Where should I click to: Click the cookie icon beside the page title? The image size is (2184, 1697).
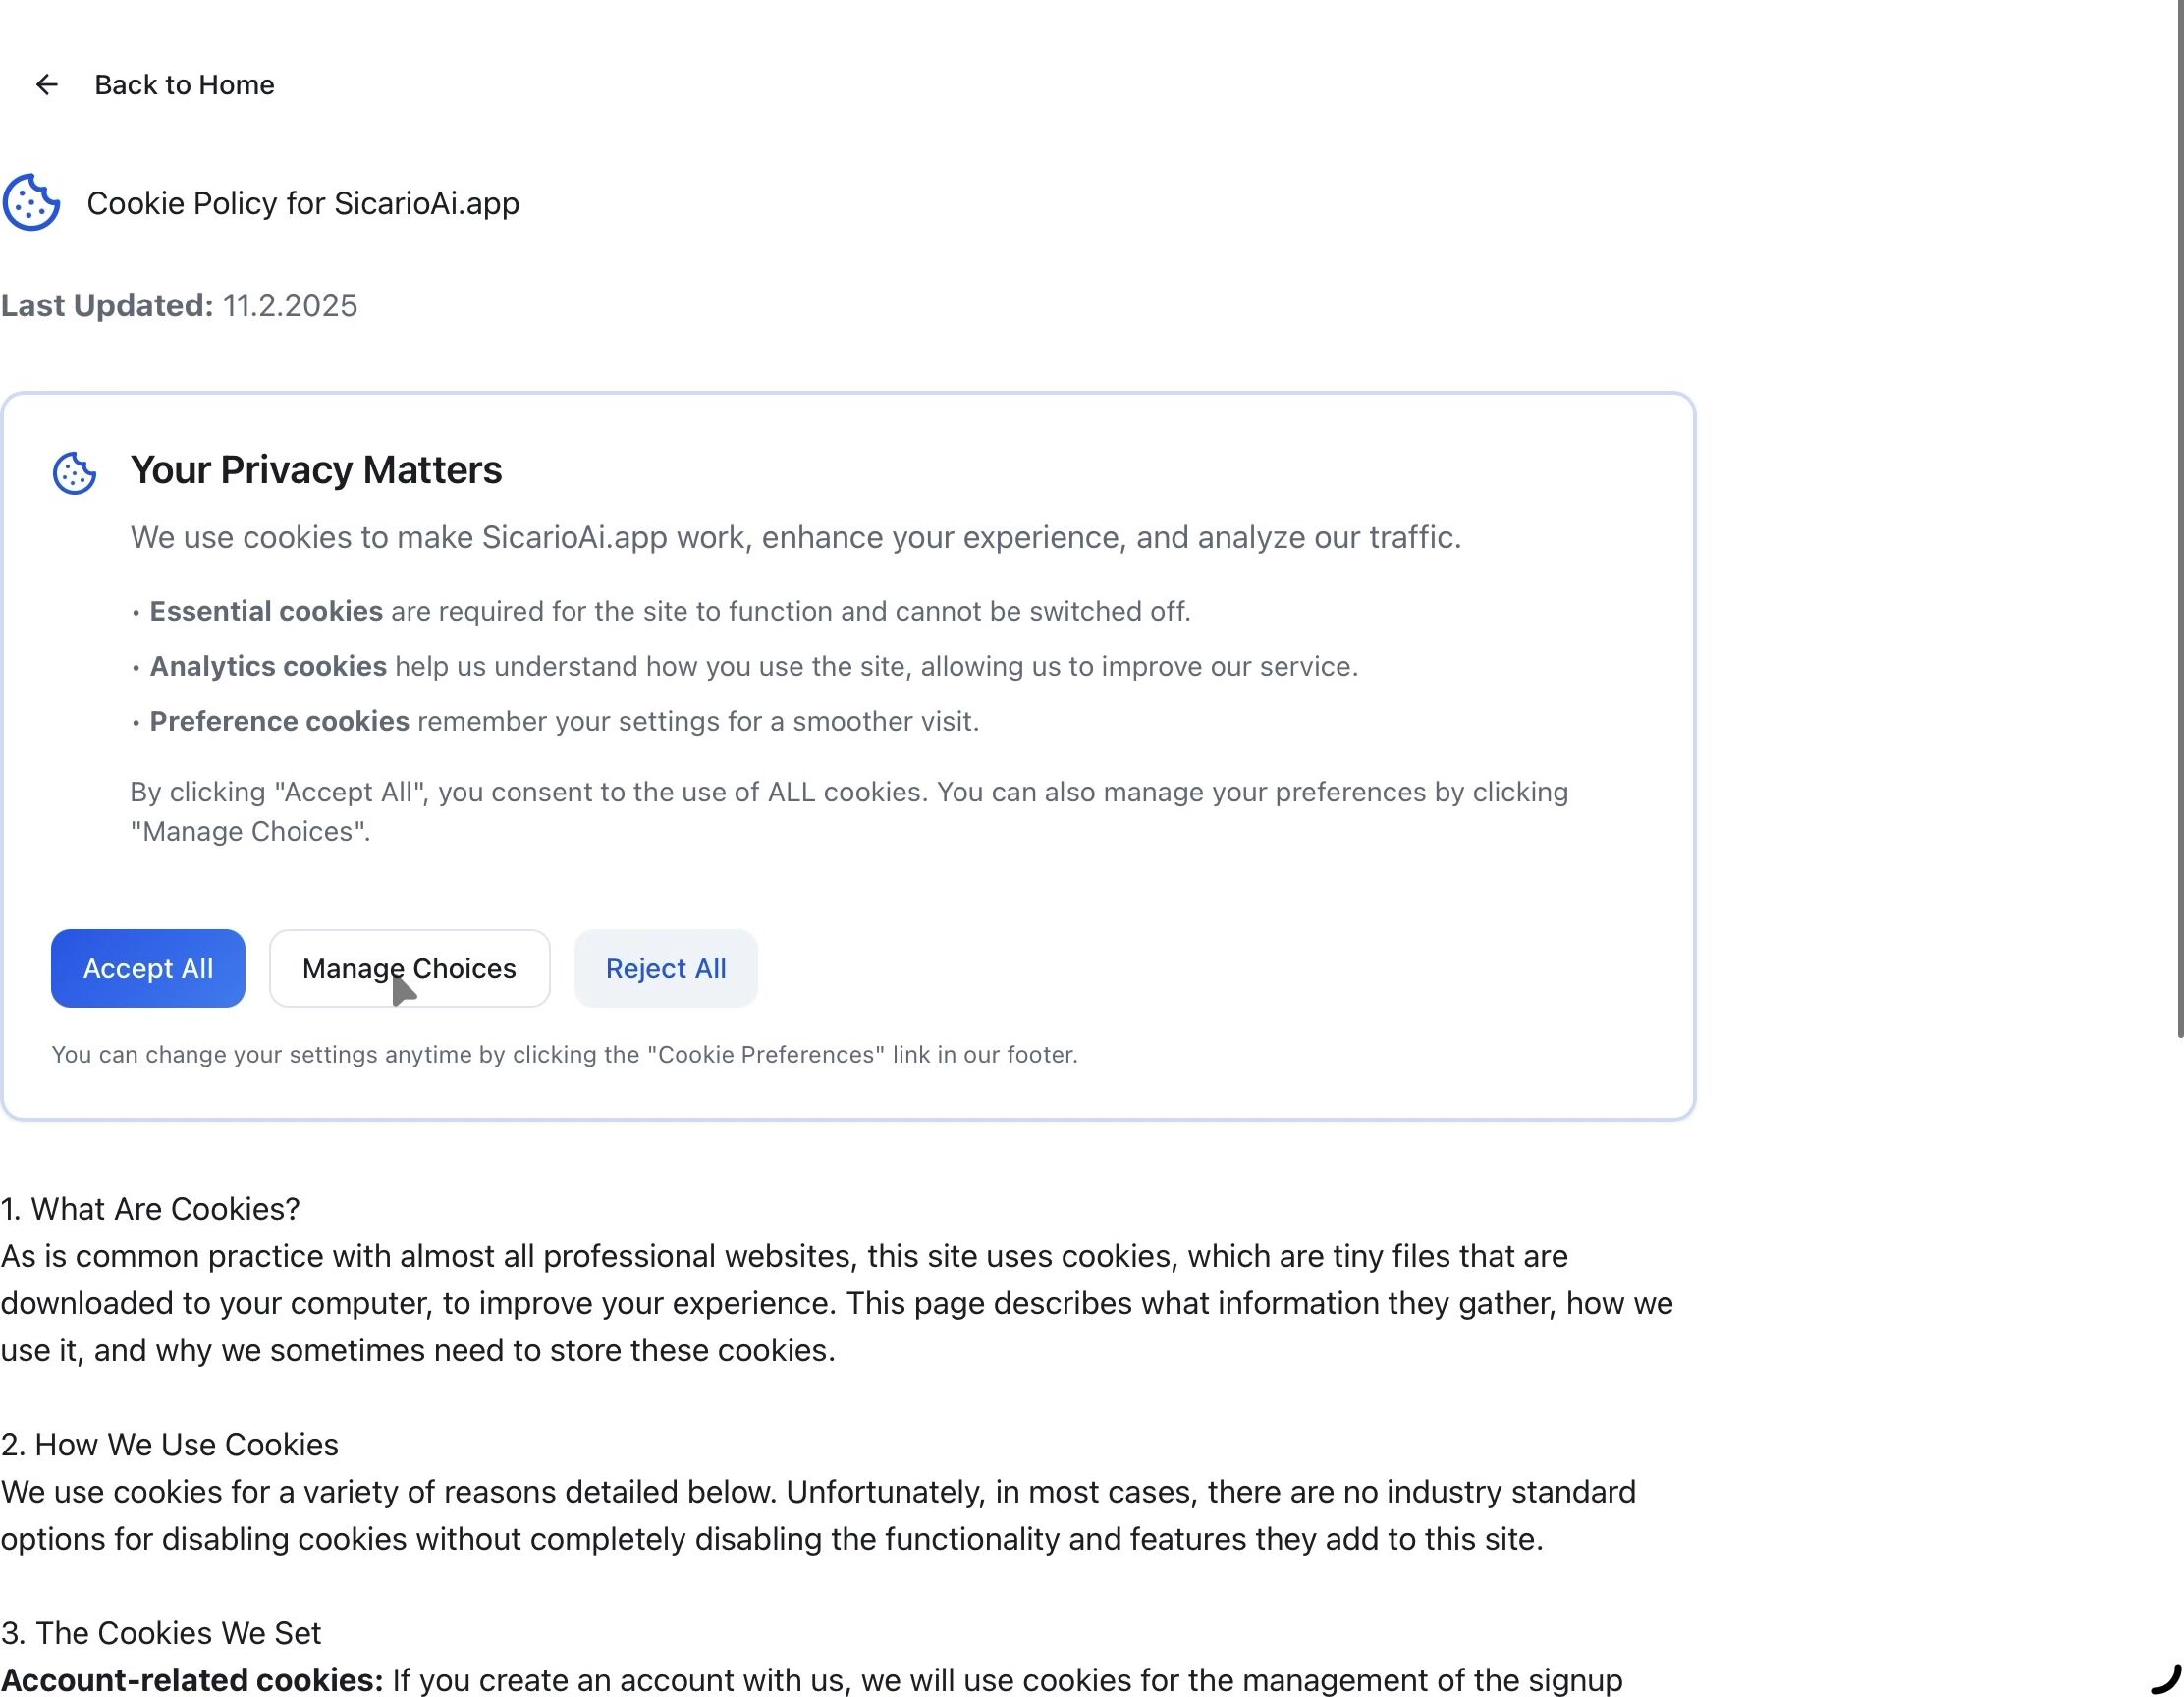[x=31, y=203]
